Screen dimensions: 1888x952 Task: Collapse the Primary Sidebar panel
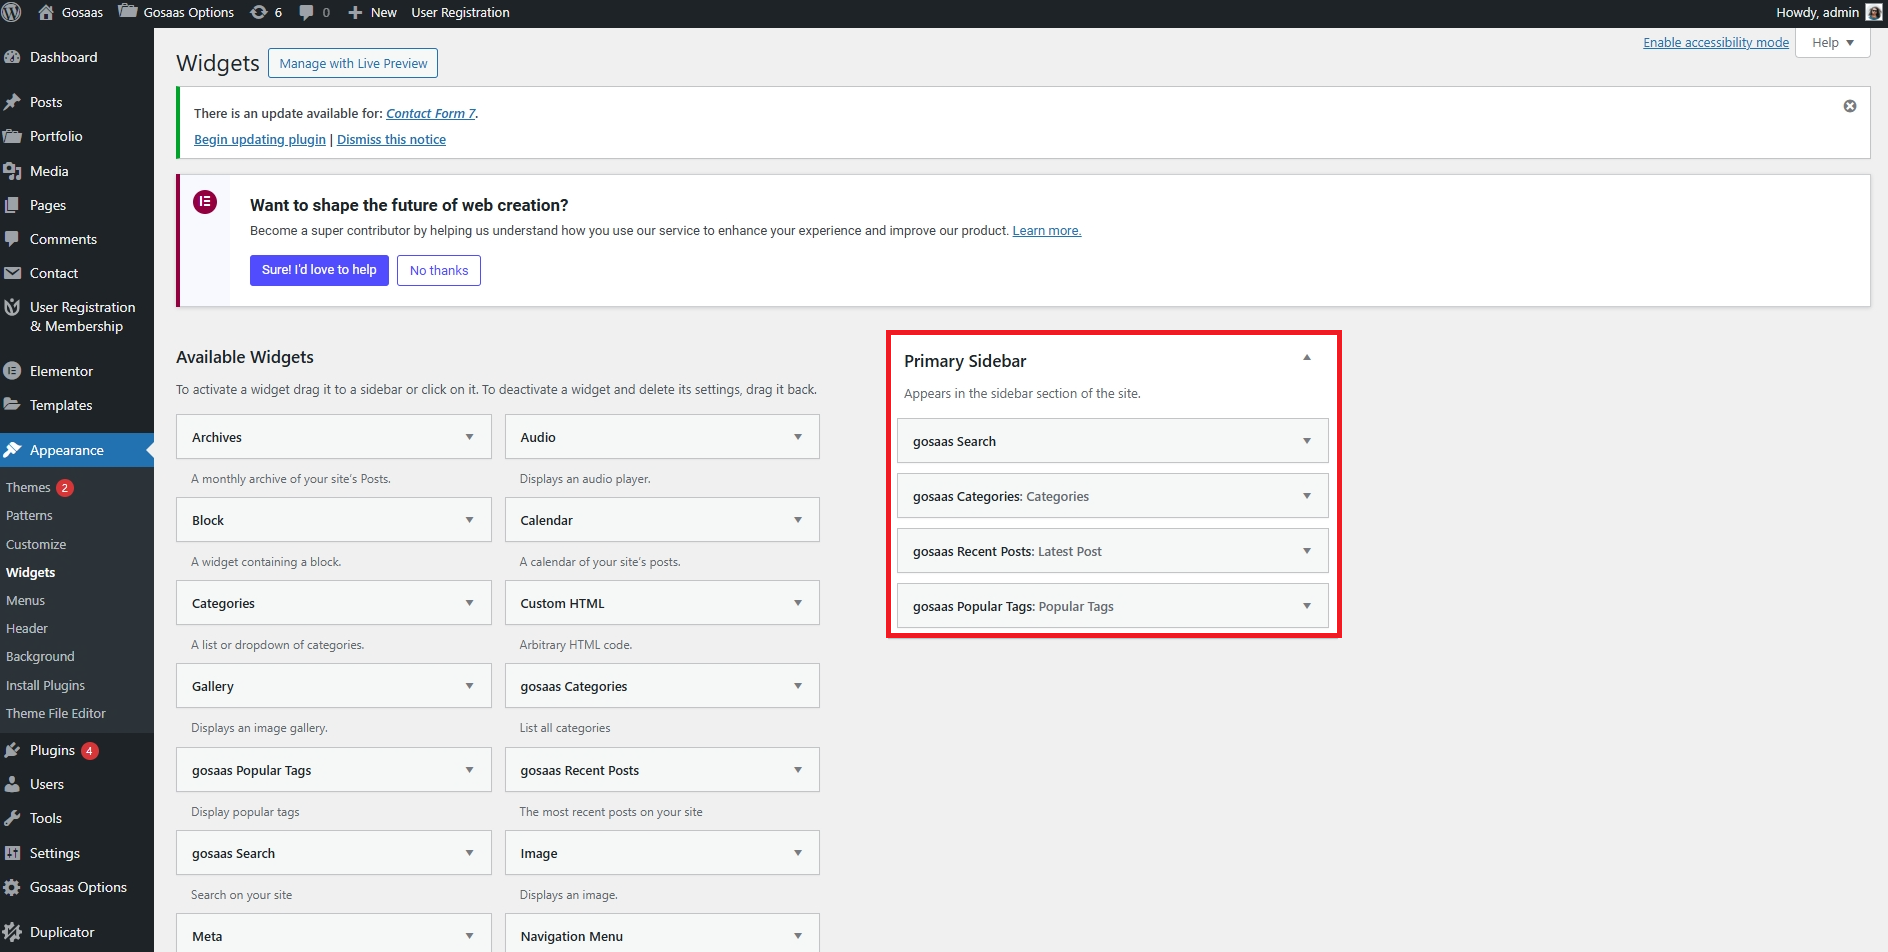tap(1306, 358)
